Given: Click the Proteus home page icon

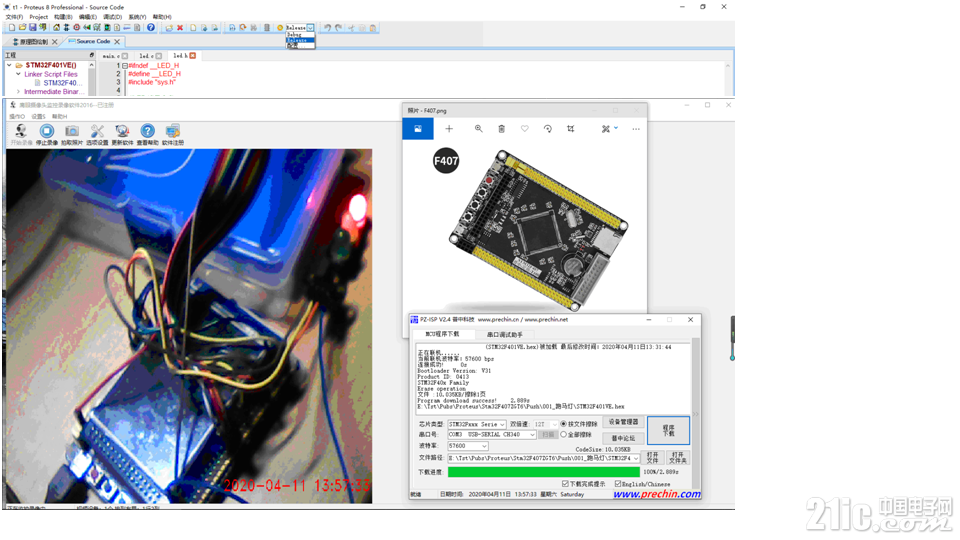Looking at the screenshot, I should point(56,28).
